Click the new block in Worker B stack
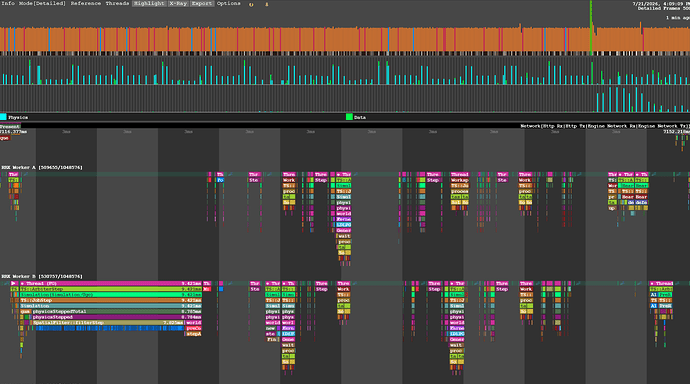The height and width of the screenshot is (384, 690). [x=271, y=328]
